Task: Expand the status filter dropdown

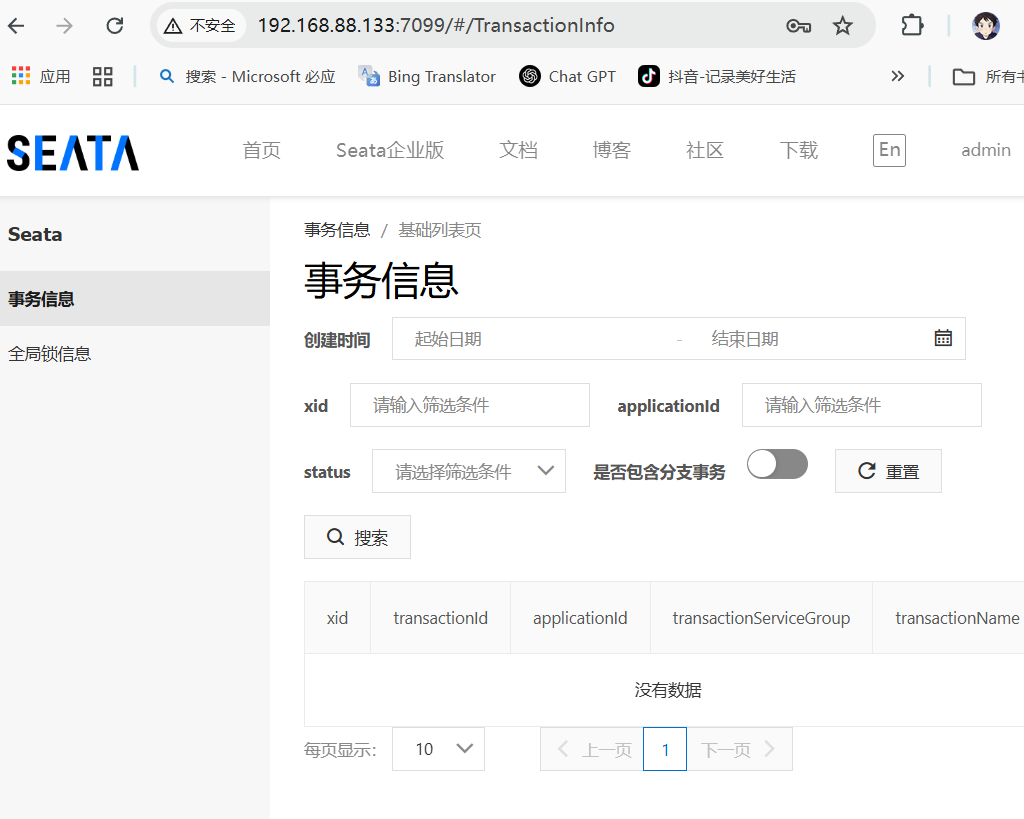Action: 468,471
